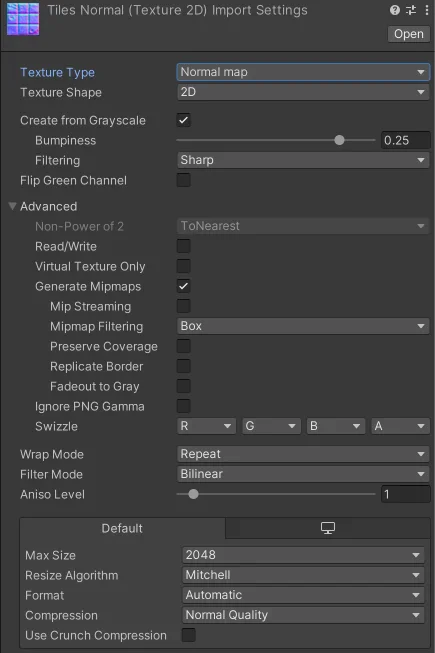Click the Tiles Normal texture thumbnail icon

[x=23, y=19]
